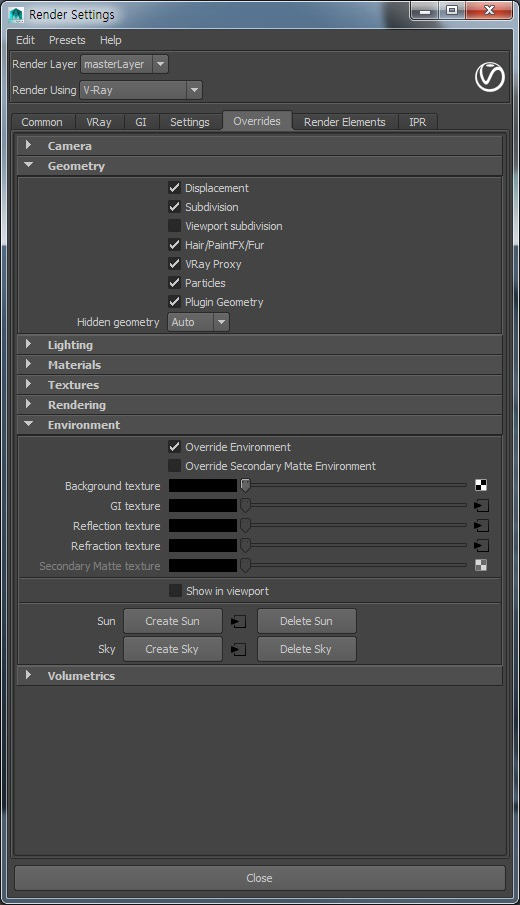
Task: Enable Viewport subdivision checkbox
Action: 174,226
